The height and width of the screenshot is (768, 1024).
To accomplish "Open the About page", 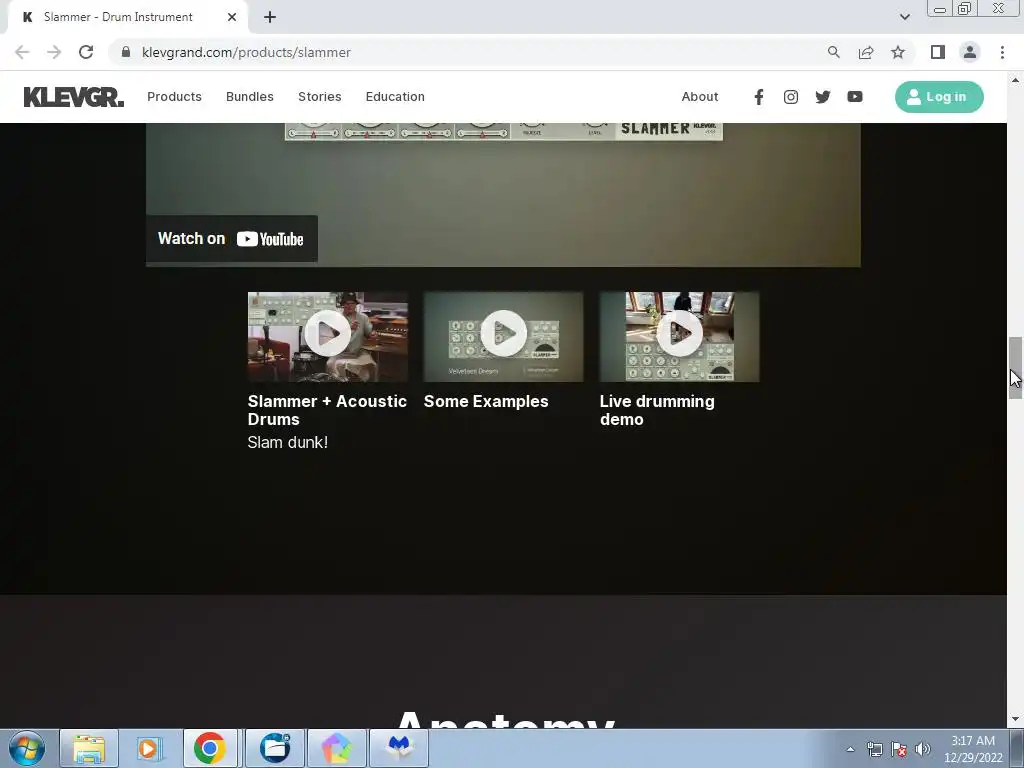I will pos(699,97).
